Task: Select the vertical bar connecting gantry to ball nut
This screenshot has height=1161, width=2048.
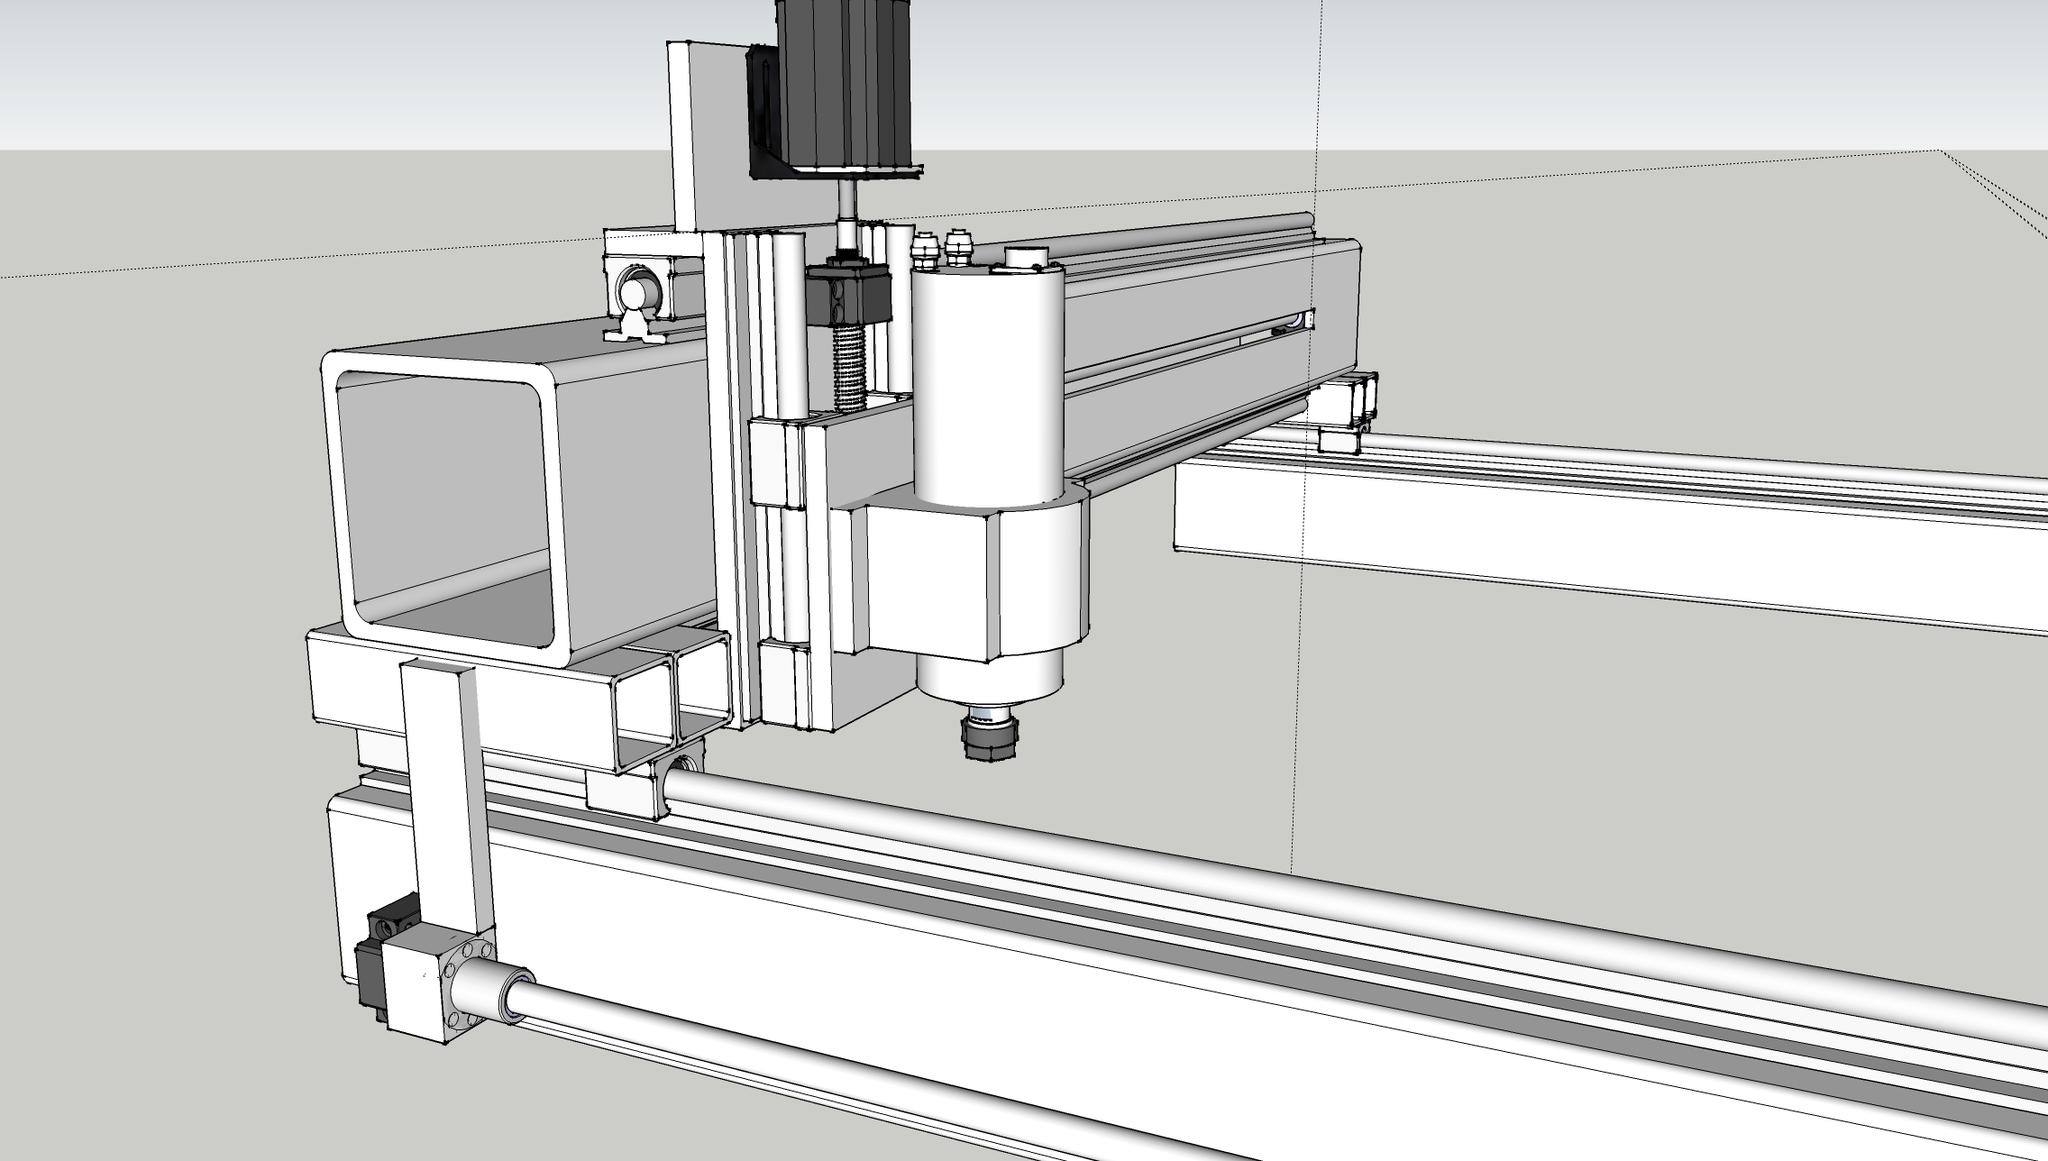Action: pyautogui.click(x=445, y=790)
